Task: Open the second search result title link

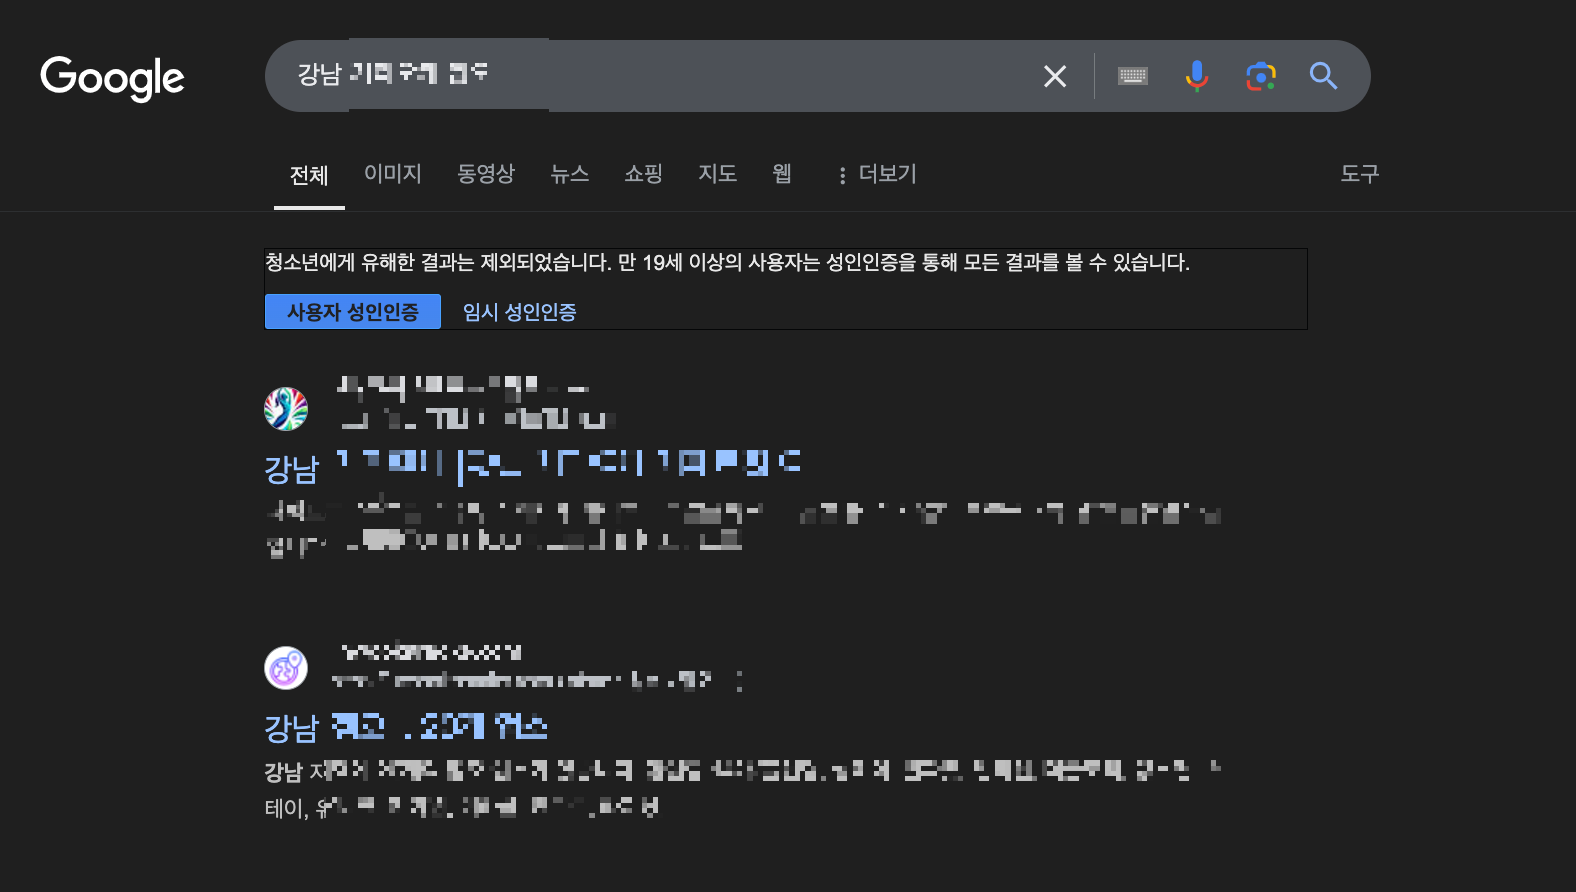Action: [406, 727]
